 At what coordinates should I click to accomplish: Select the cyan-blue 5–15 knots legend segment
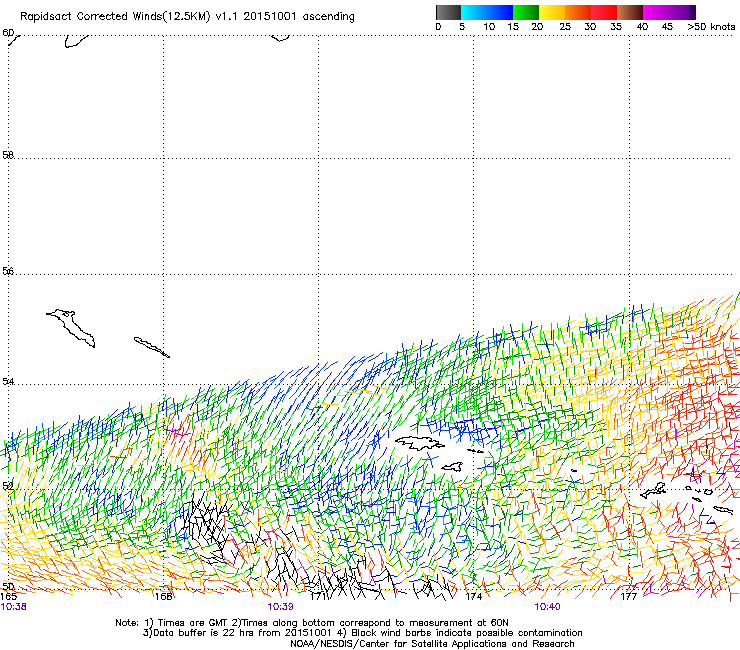point(487,12)
